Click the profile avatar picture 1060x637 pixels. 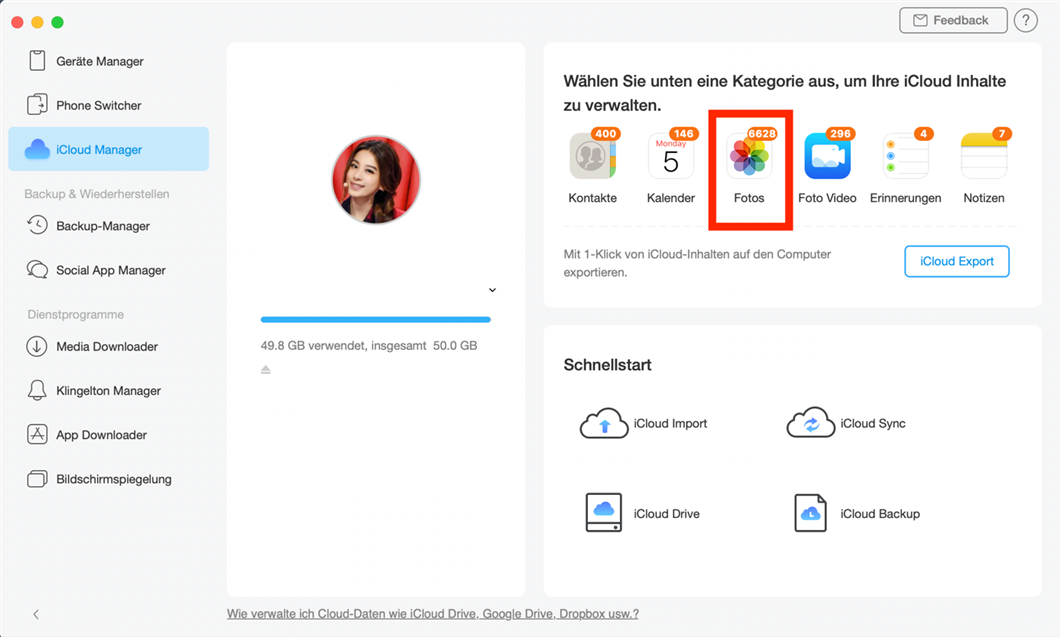tap(376, 180)
